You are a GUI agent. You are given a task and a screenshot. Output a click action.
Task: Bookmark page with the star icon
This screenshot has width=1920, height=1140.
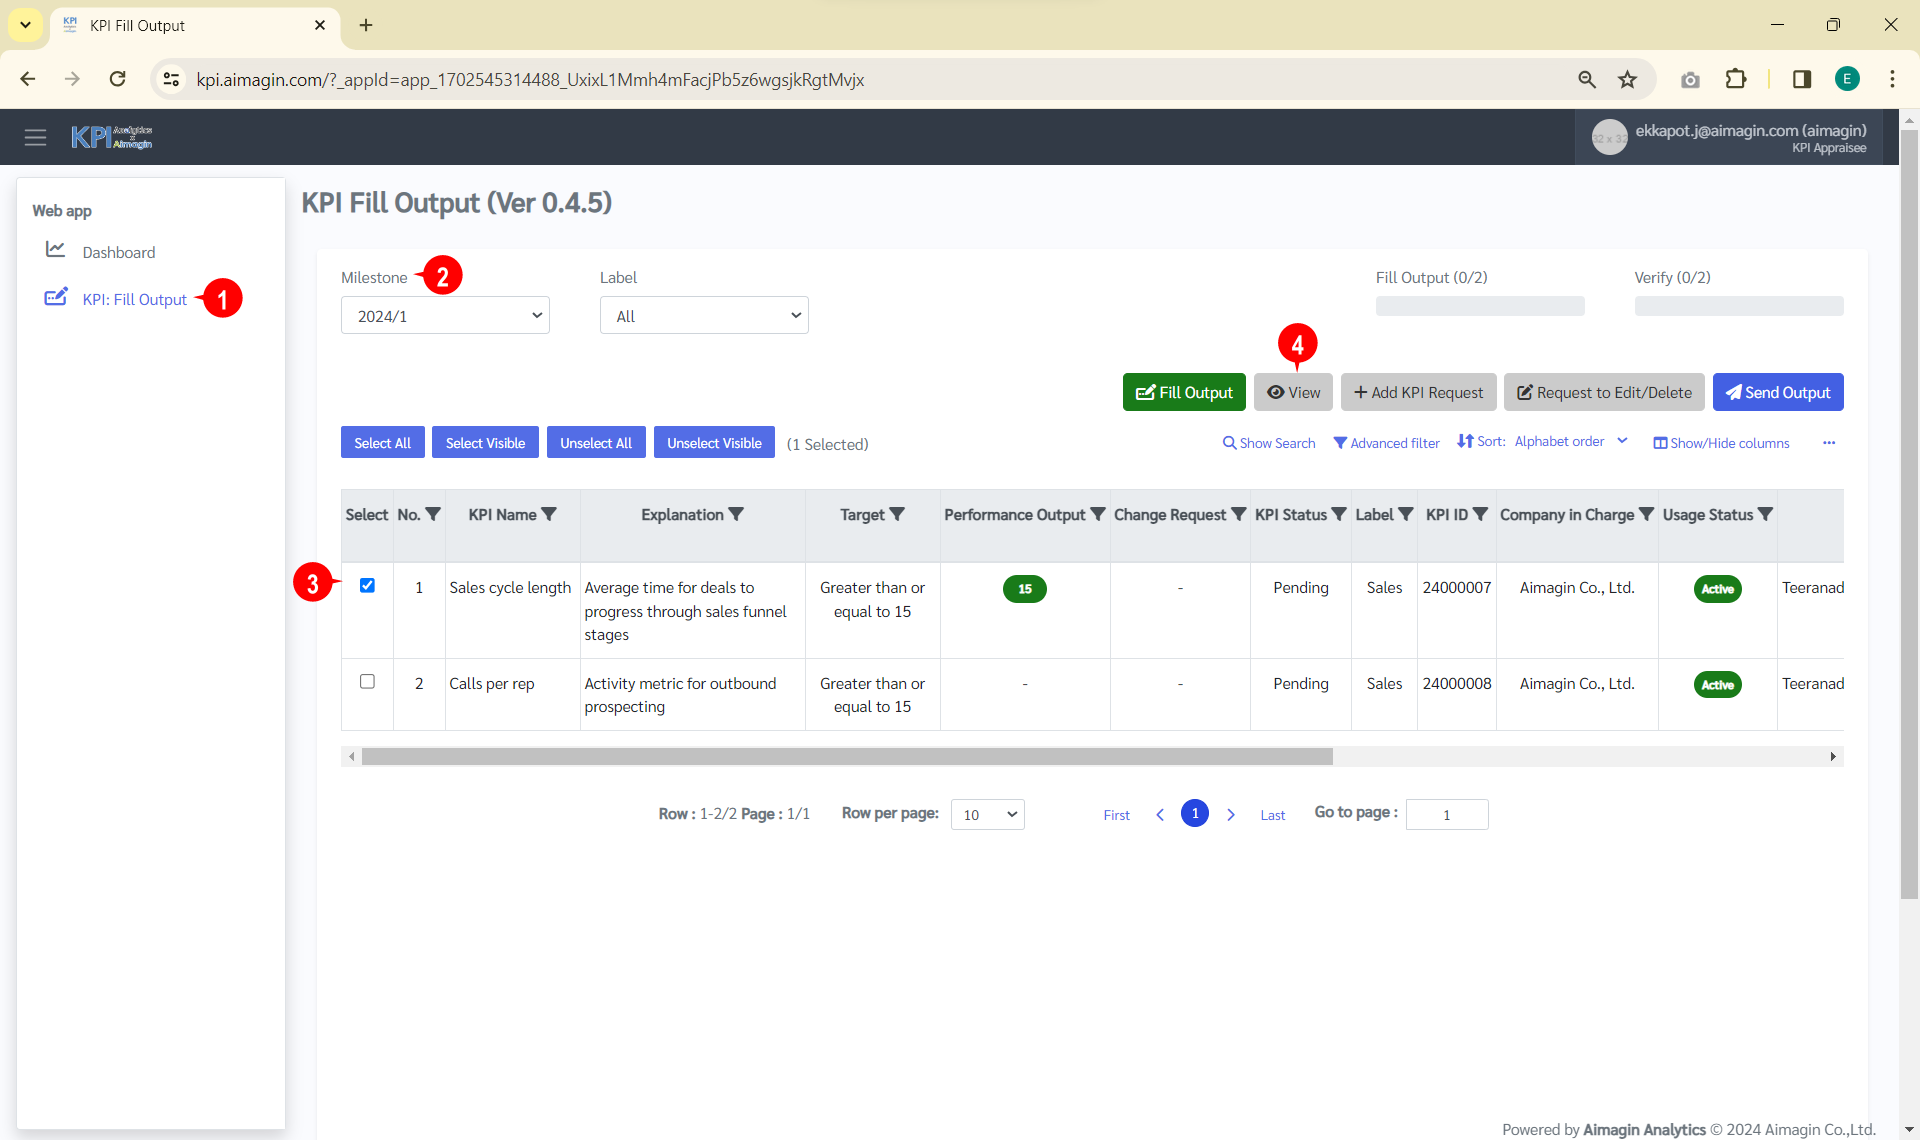click(1628, 80)
